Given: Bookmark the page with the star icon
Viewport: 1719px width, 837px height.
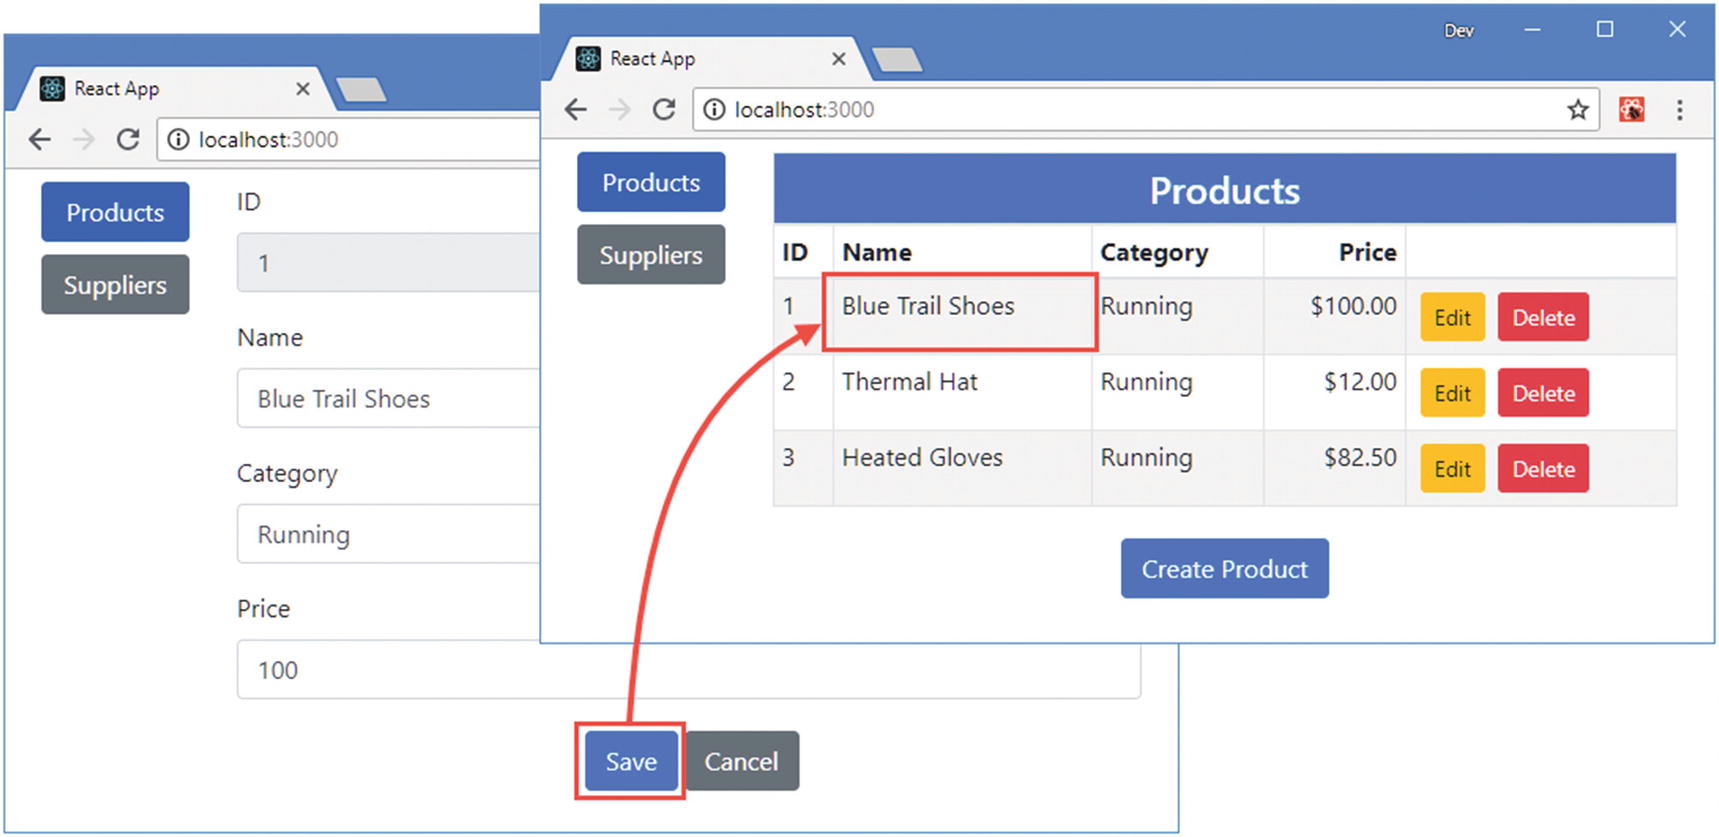Looking at the screenshot, I should pos(1577,110).
